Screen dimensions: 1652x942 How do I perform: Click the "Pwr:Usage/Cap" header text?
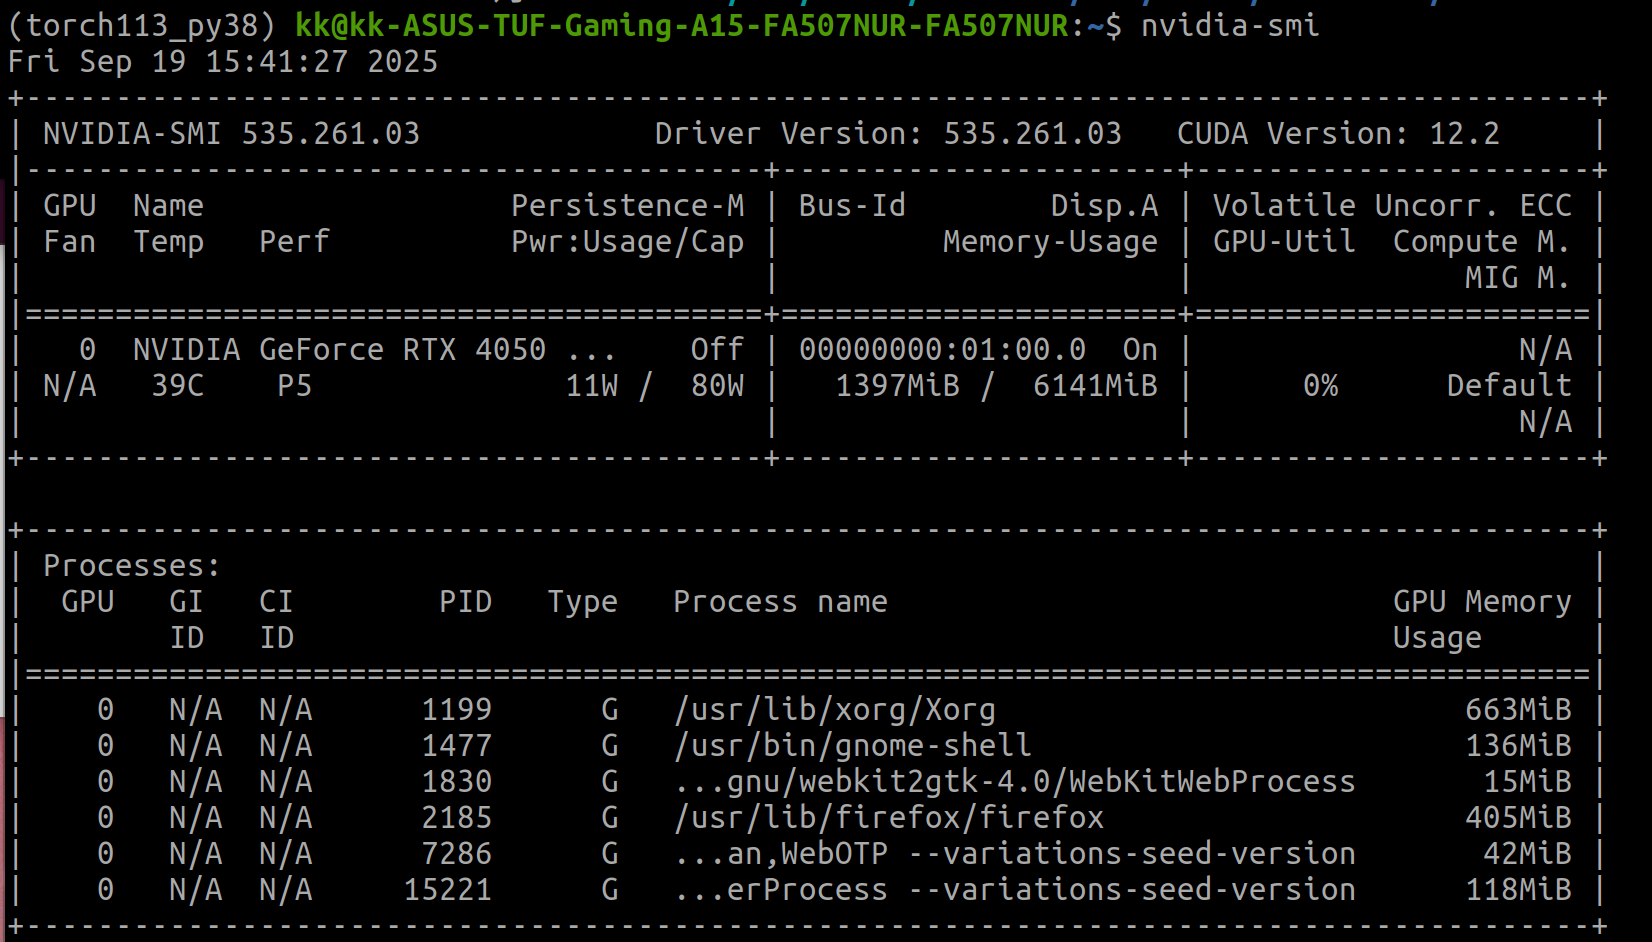[x=627, y=242]
